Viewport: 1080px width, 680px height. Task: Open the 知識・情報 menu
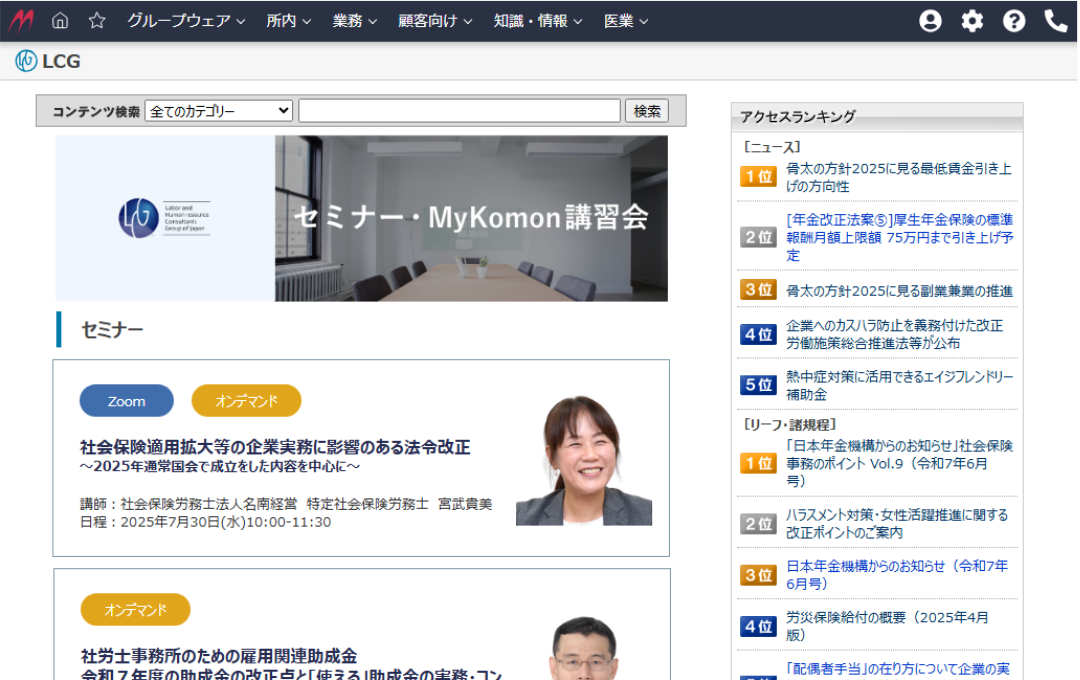pyautogui.click(x=538, y=21)
